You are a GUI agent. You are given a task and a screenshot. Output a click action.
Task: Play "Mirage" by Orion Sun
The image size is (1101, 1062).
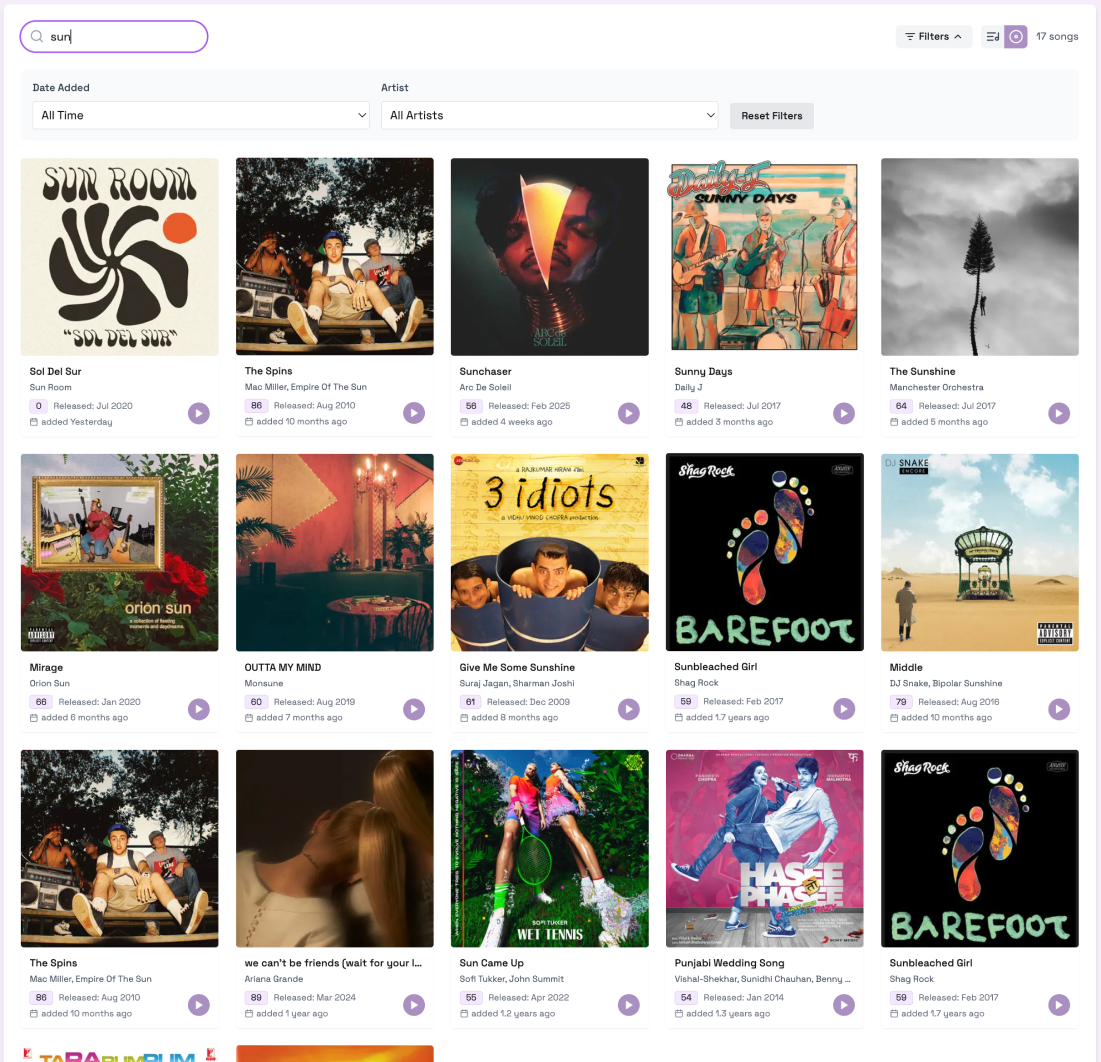pyautogui.click(x=199, y=709)
